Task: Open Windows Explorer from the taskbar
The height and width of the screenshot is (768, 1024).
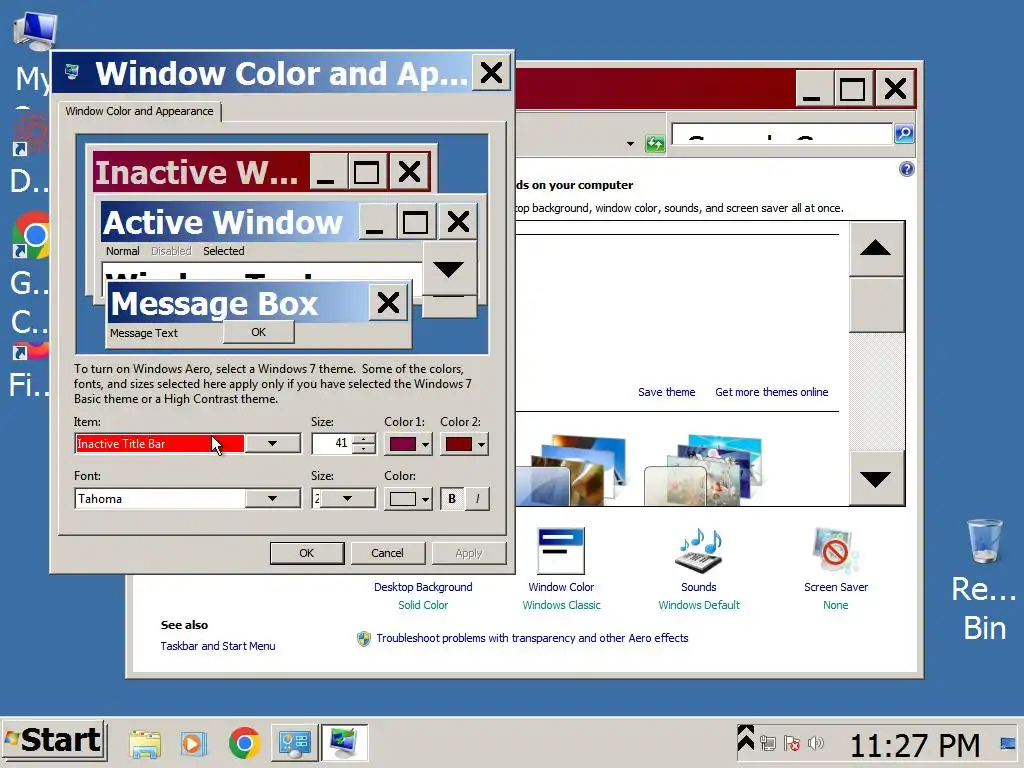Action: pos(144,744)
